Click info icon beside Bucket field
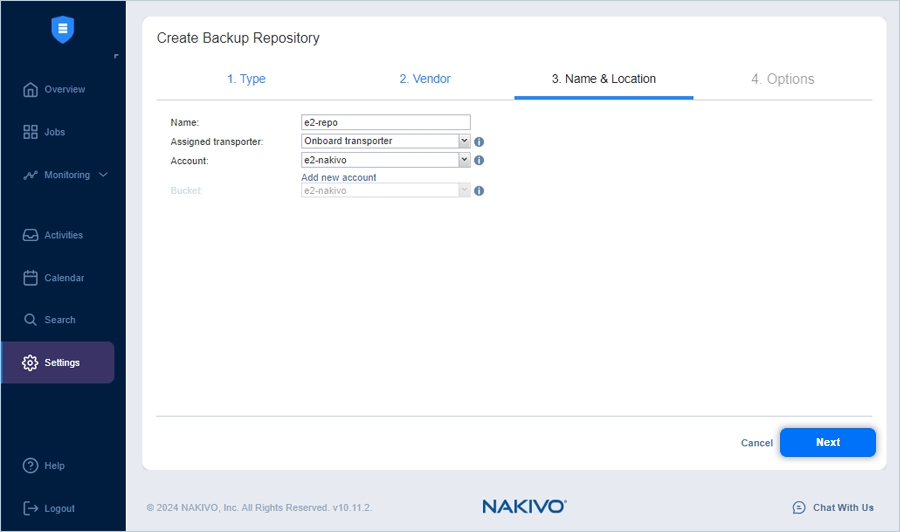 pos(479,191)
